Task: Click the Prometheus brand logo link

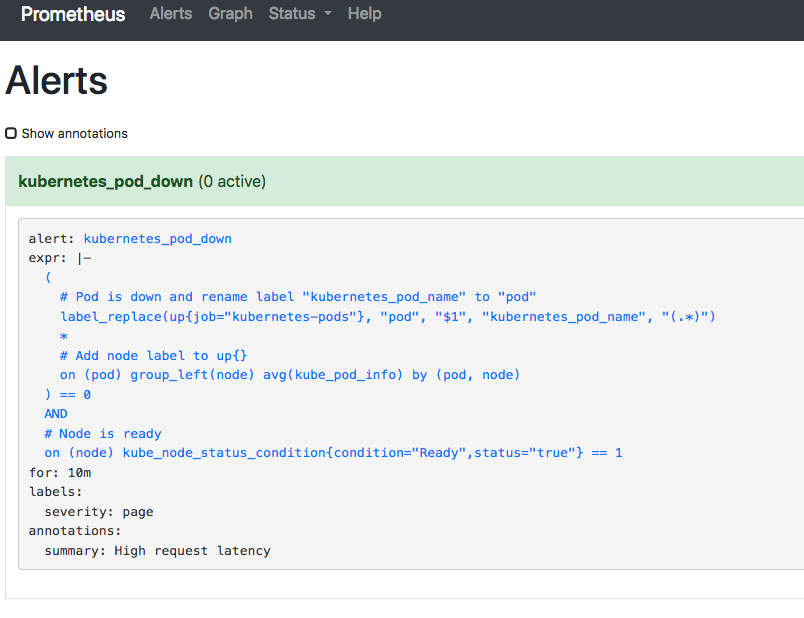Action: (73, 14)
